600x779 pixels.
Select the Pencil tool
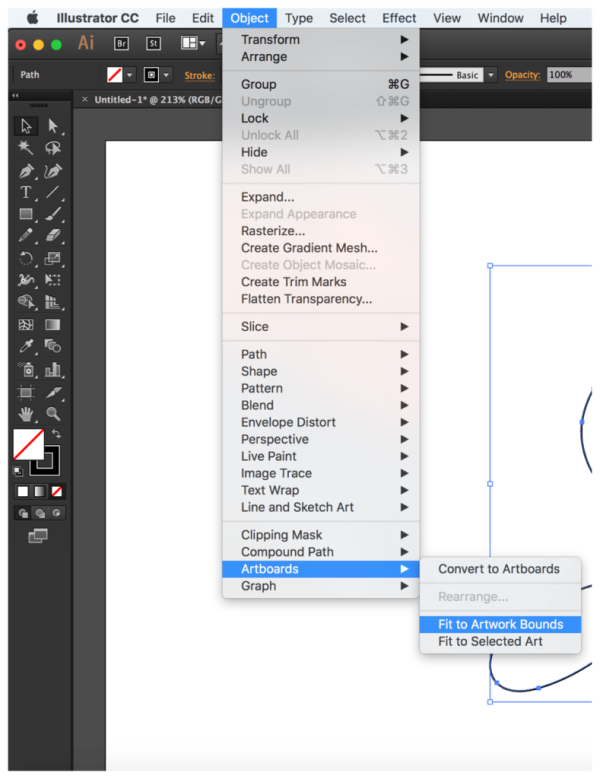coord(26,235)
